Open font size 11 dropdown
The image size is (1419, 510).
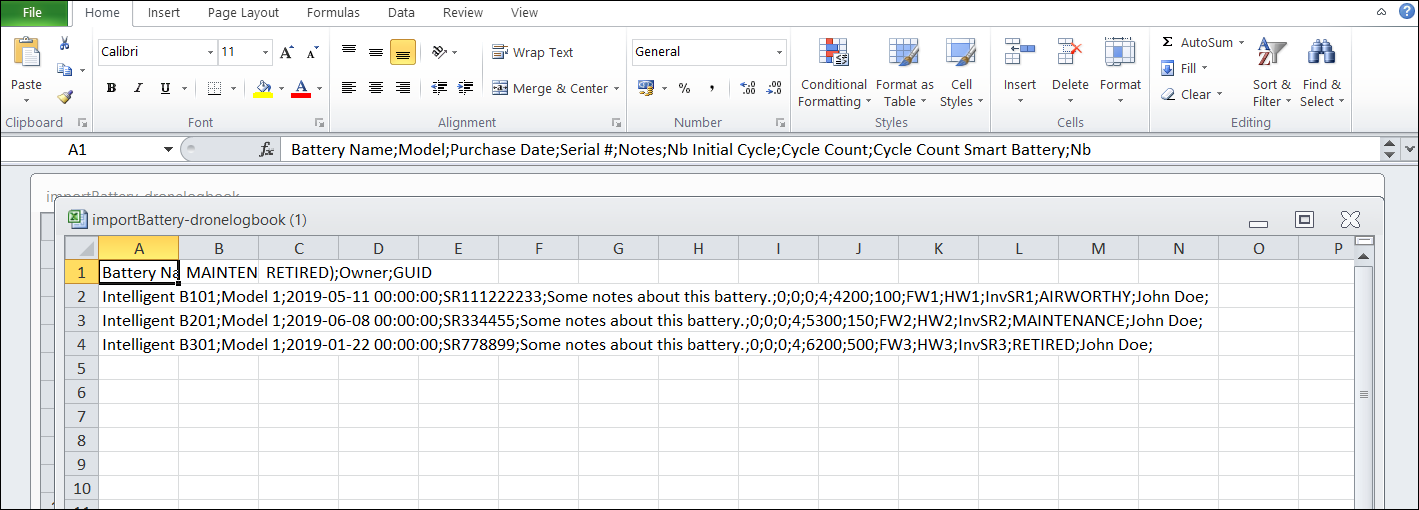point(265,52)
